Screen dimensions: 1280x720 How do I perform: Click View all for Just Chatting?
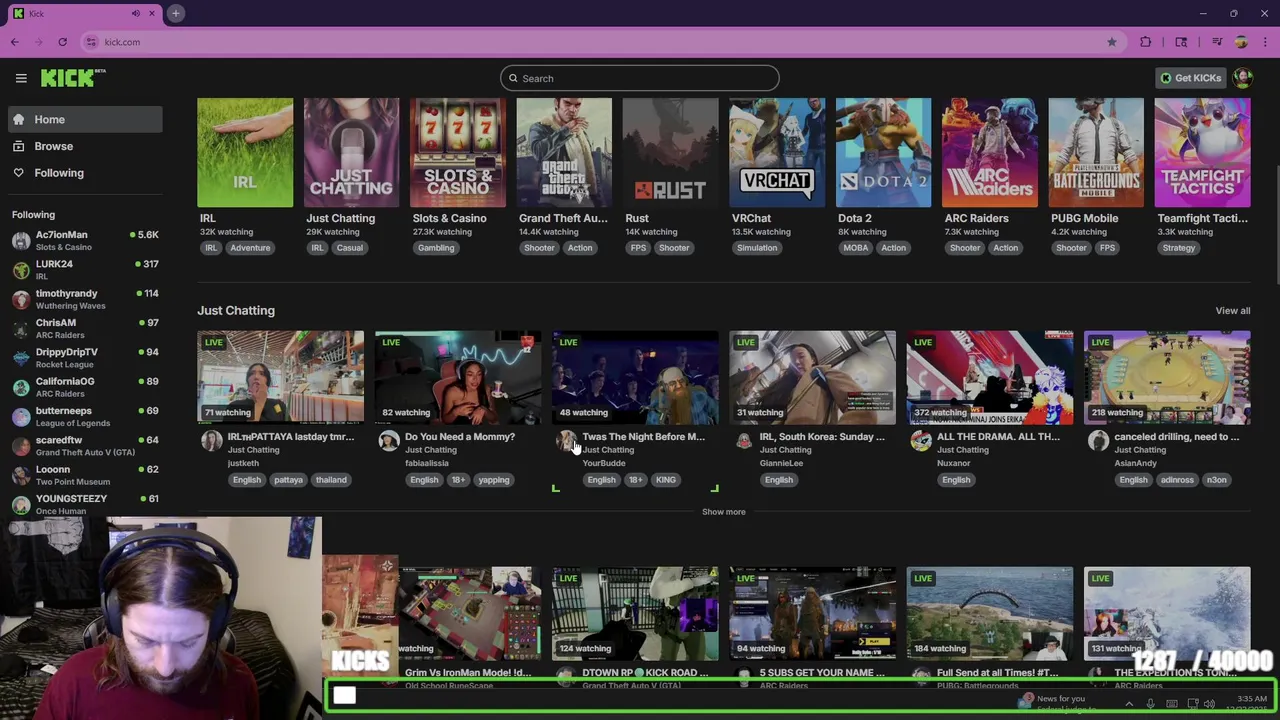click(x=1232, y=311)
